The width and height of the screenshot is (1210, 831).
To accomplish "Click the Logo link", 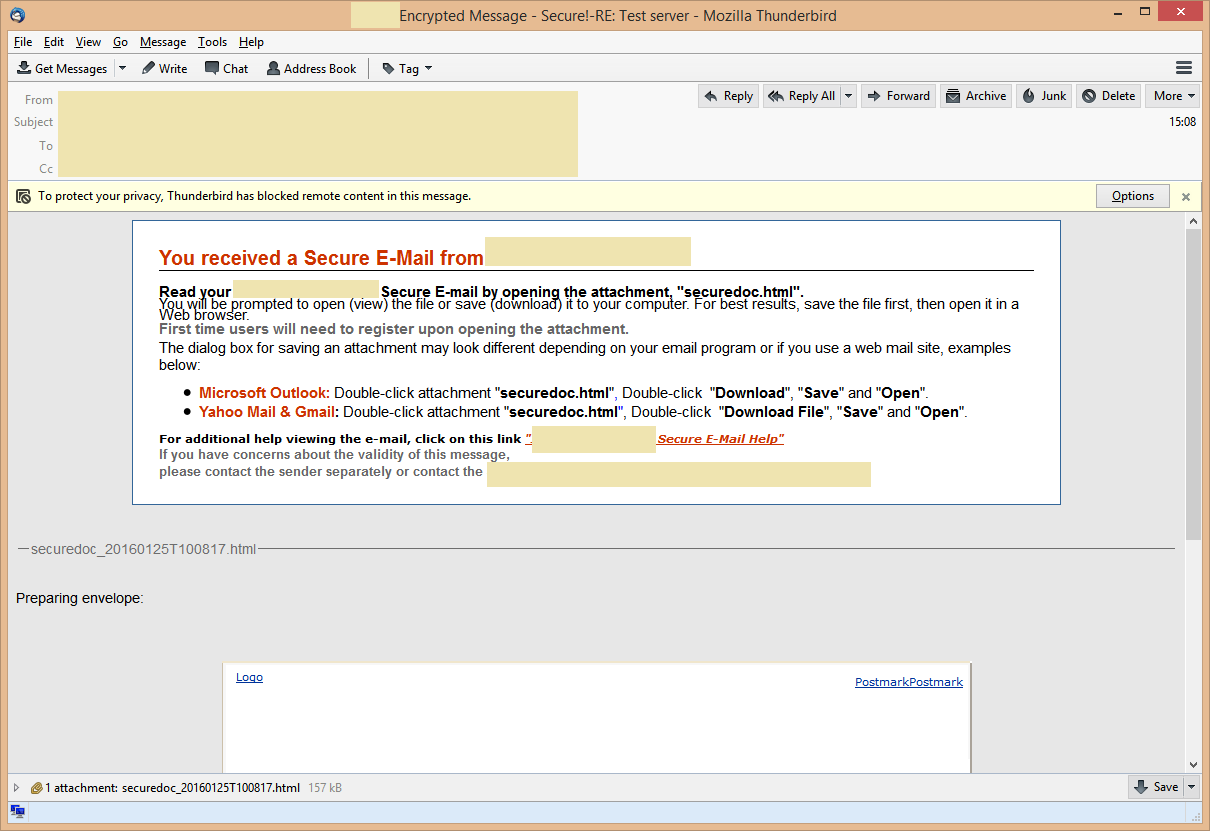I will (249, 677).
